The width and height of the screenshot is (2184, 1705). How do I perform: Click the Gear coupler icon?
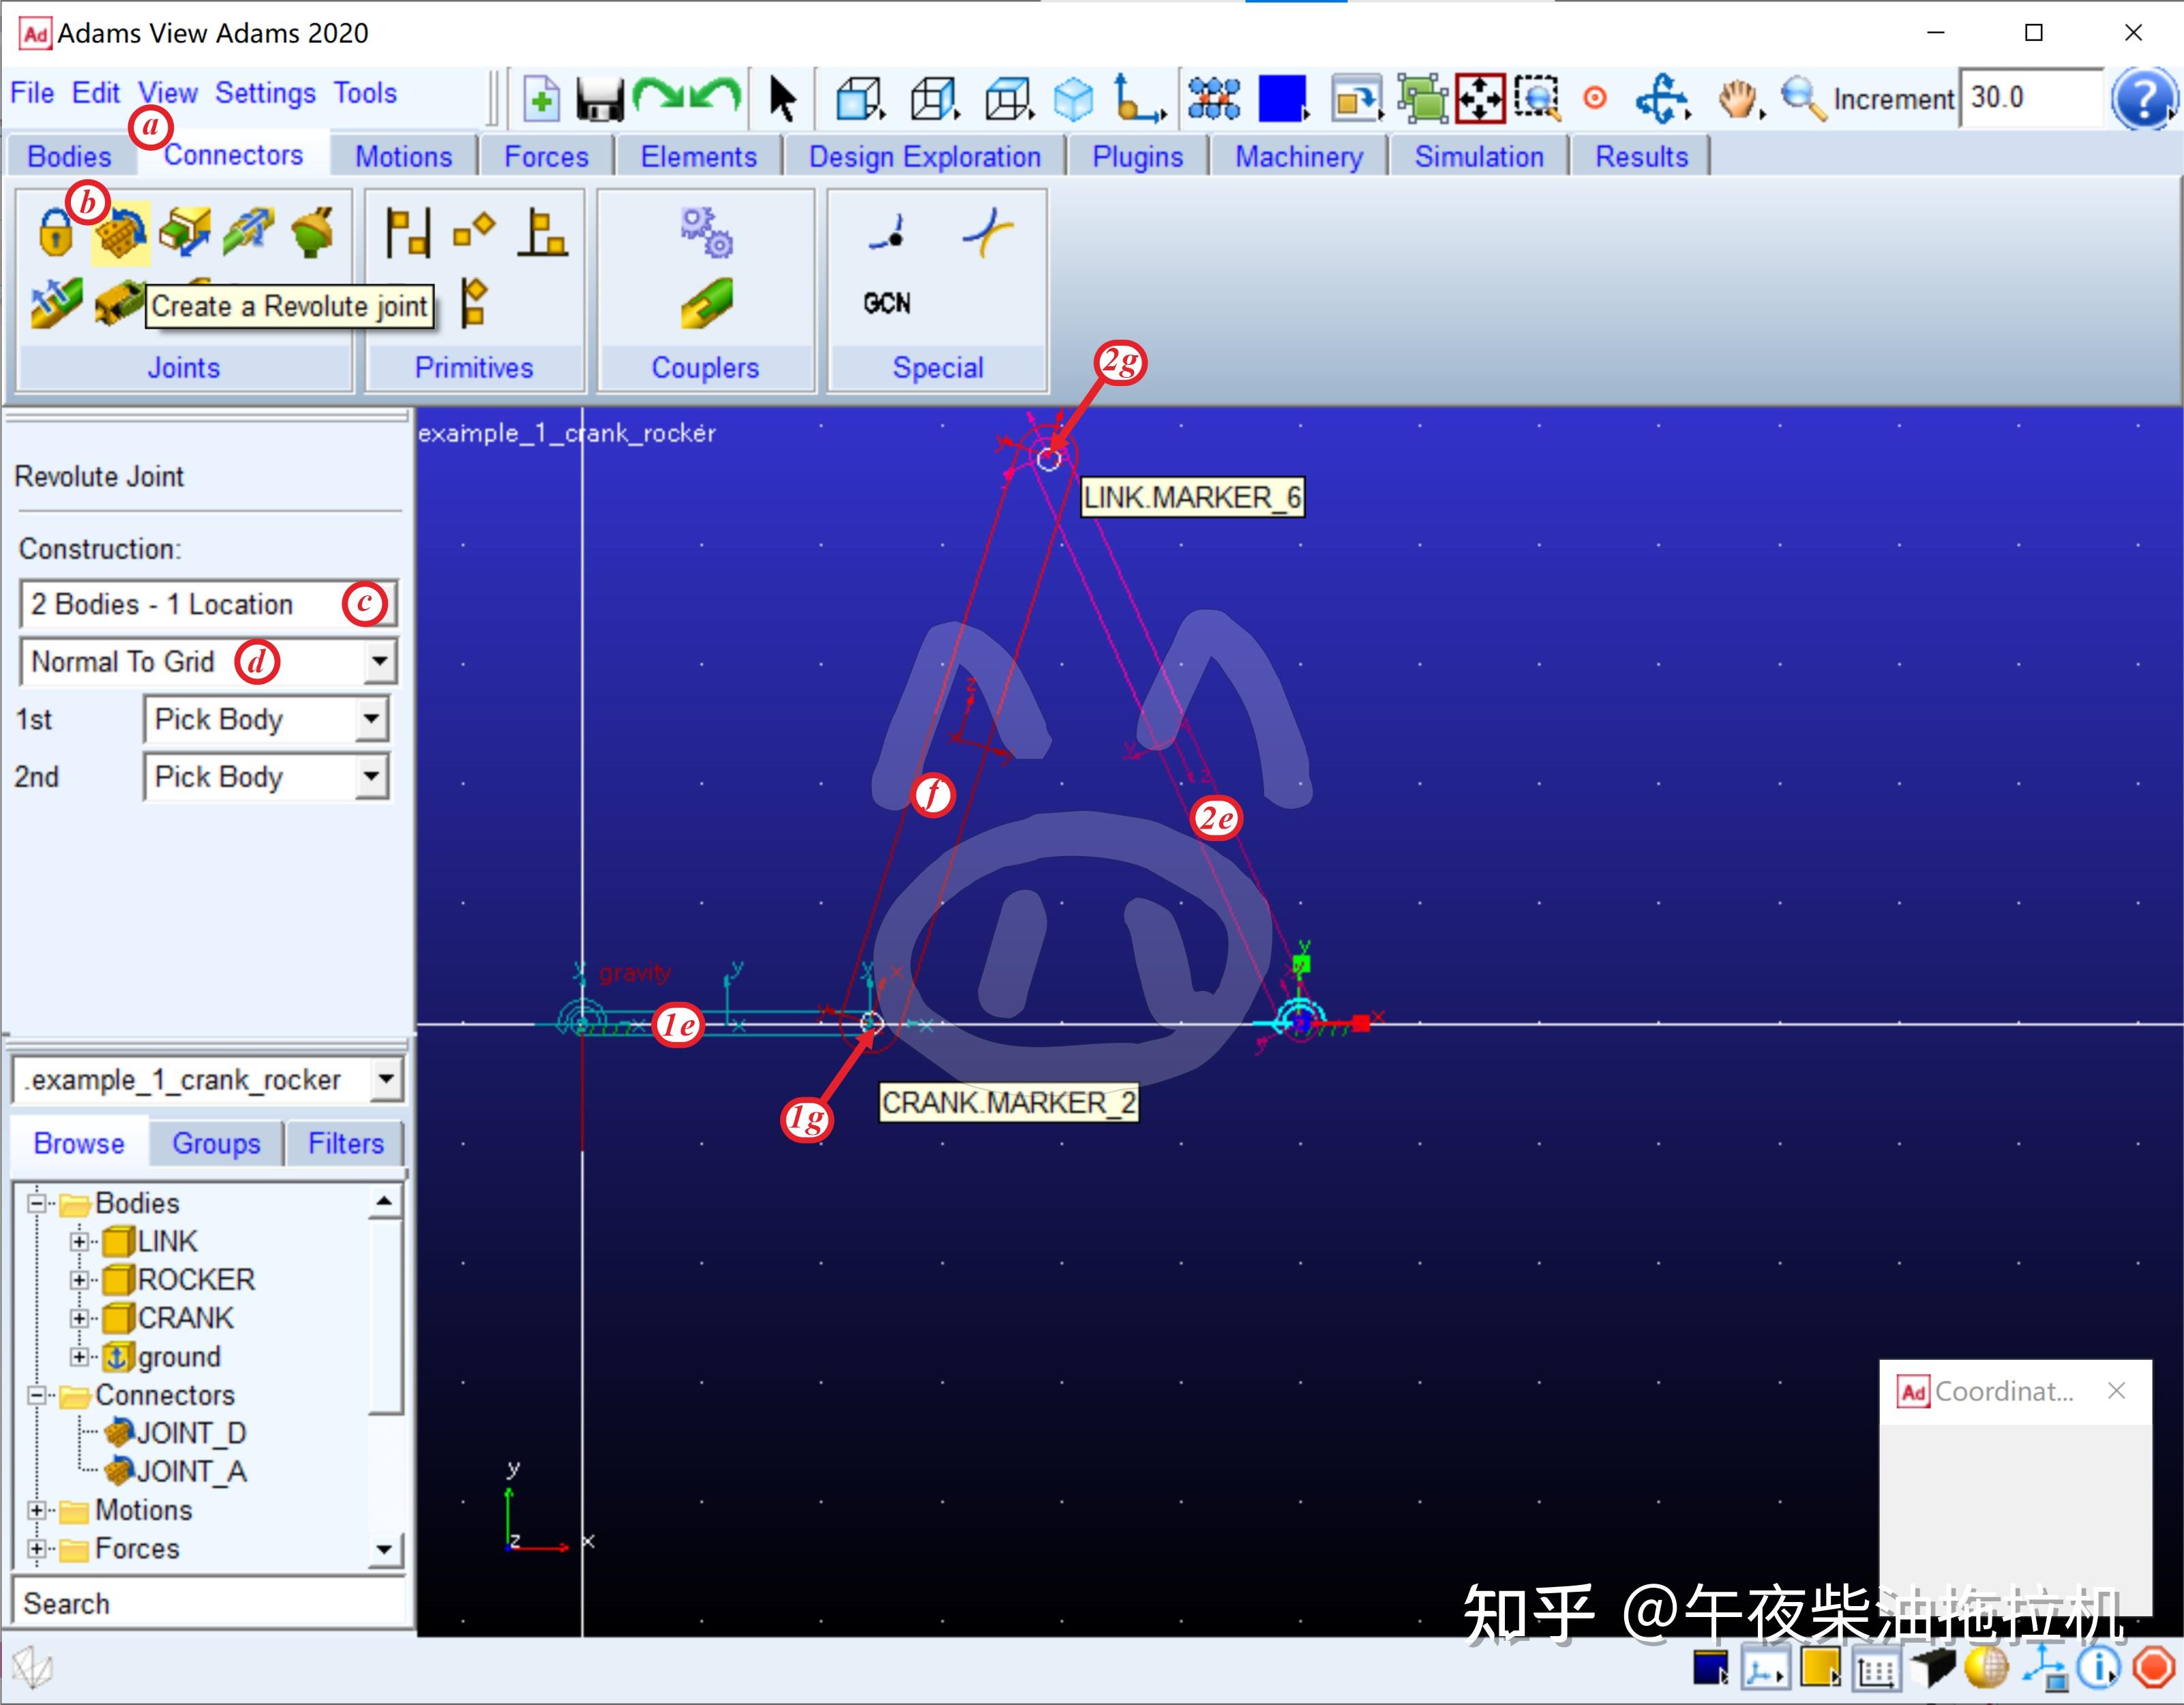[x=706, y=232]
